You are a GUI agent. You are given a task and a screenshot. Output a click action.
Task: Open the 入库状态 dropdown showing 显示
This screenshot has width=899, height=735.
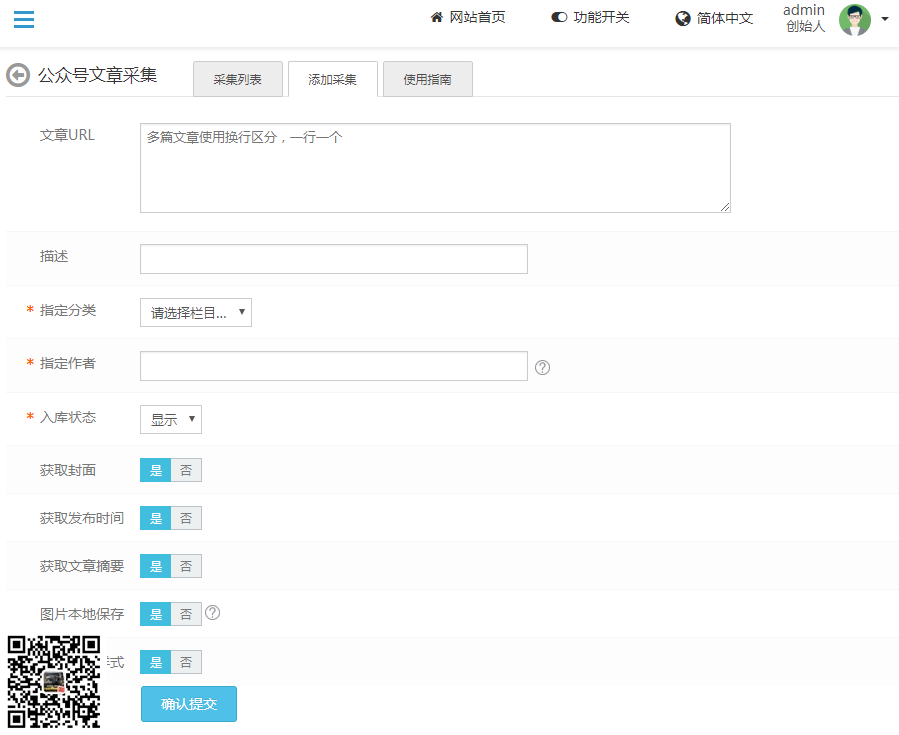coord(170,419)
